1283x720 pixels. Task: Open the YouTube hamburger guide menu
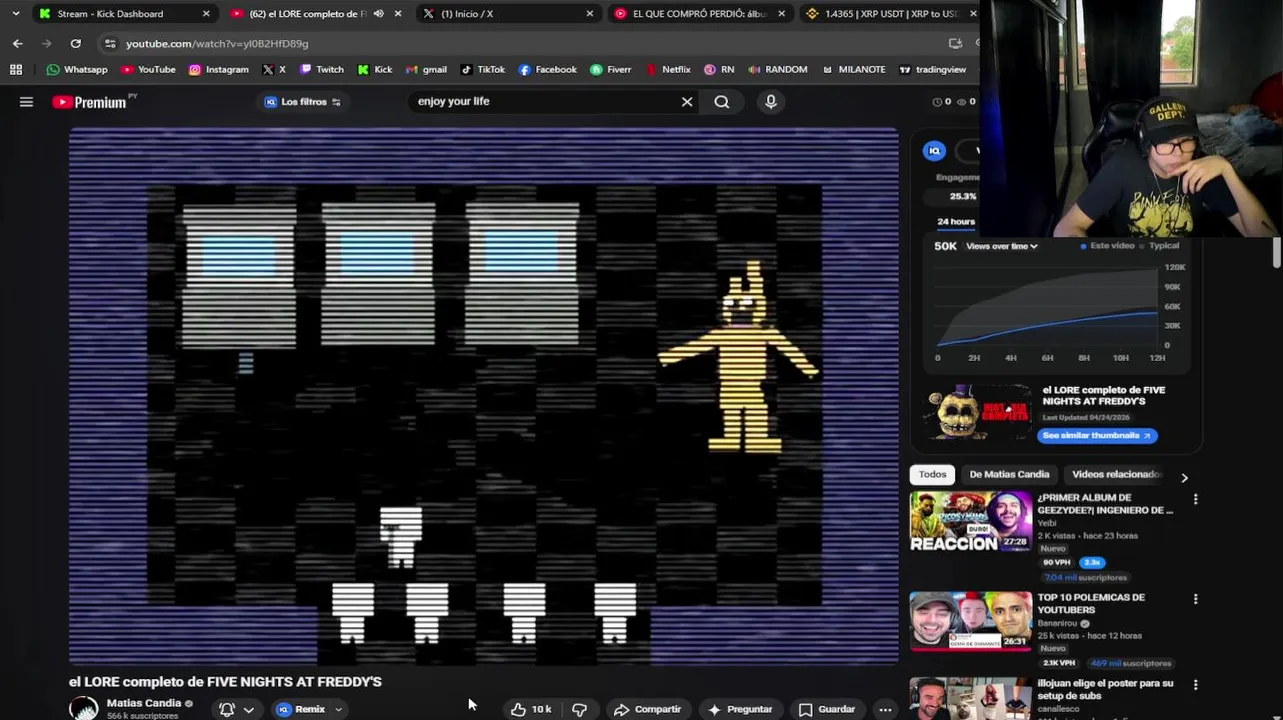(26, 102)
